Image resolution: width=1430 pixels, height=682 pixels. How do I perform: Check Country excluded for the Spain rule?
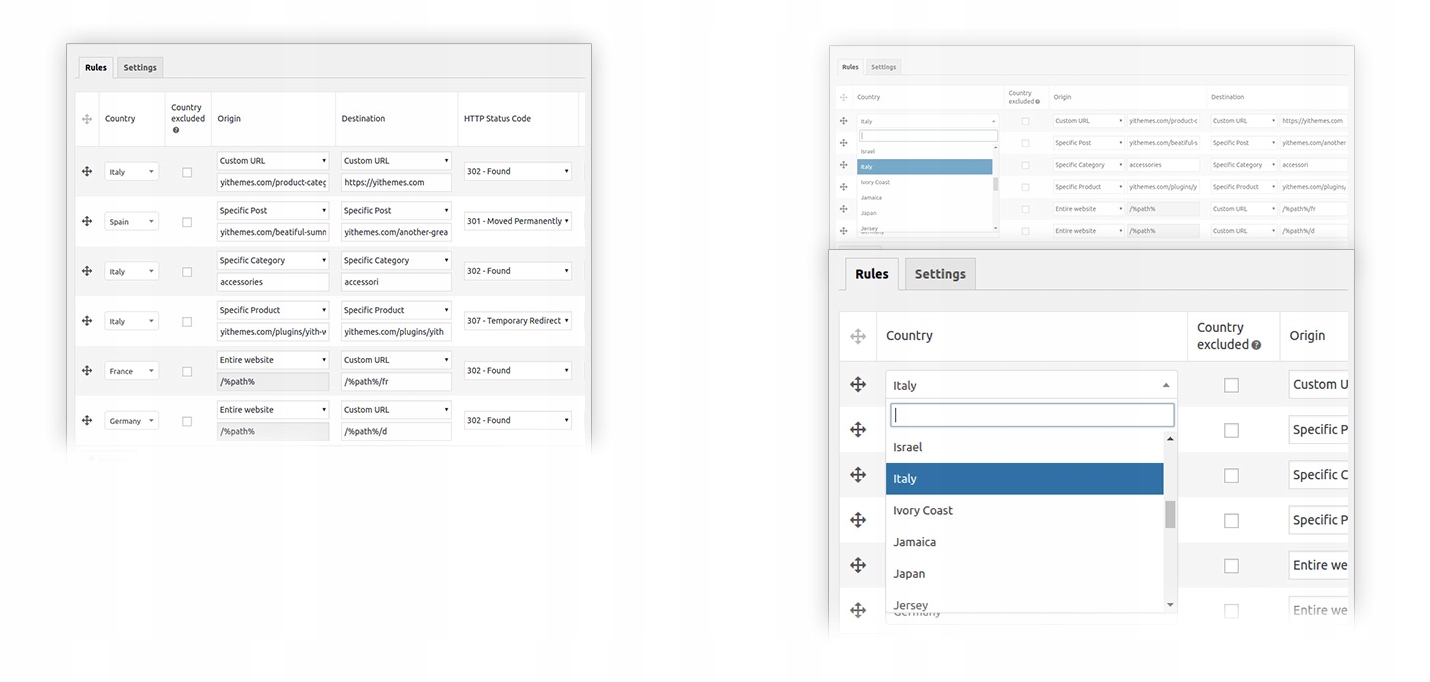(187, 222)
